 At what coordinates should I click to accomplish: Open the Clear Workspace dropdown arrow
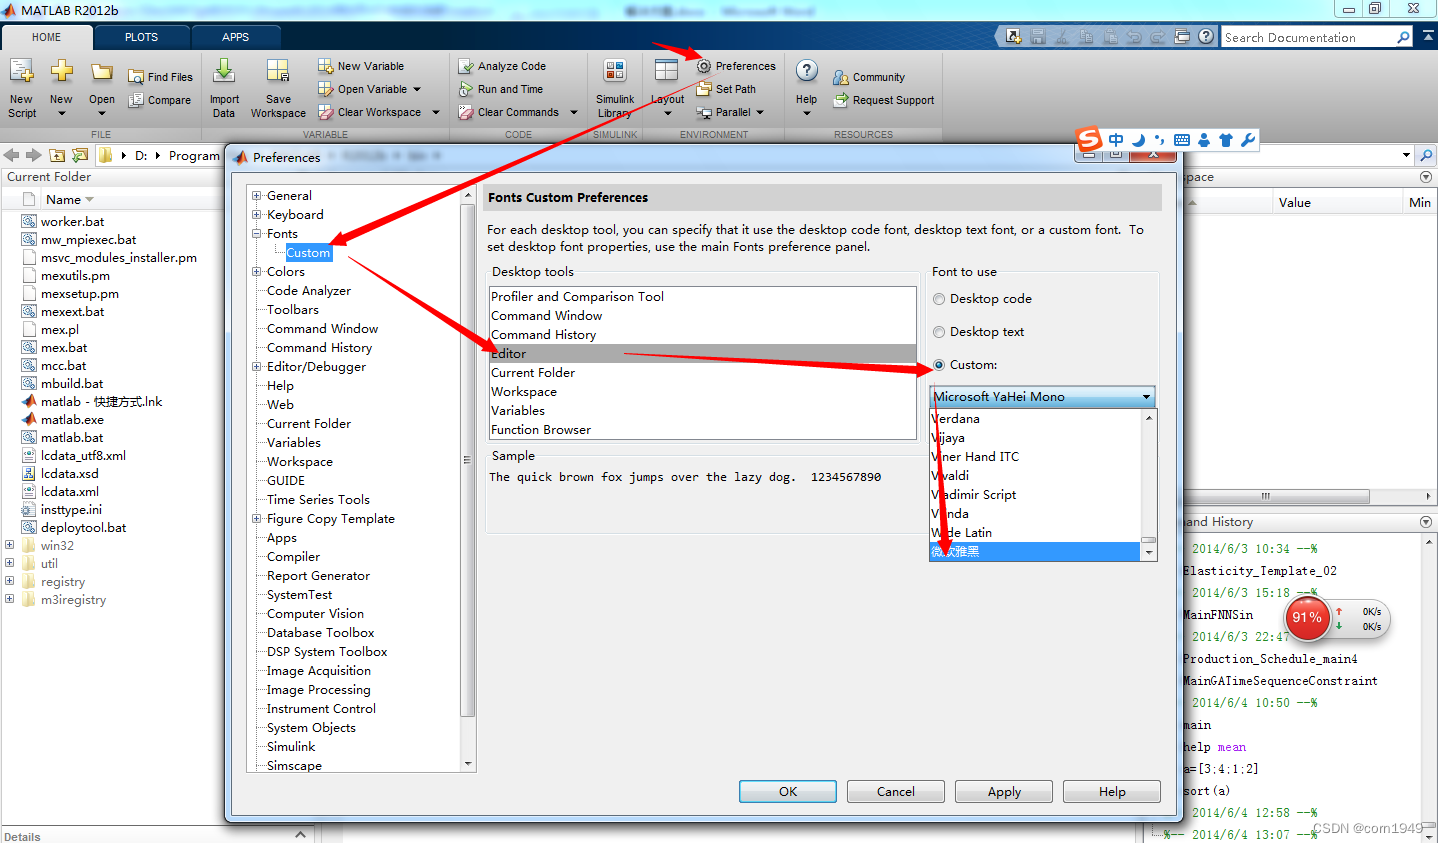(x=436, y=112)
